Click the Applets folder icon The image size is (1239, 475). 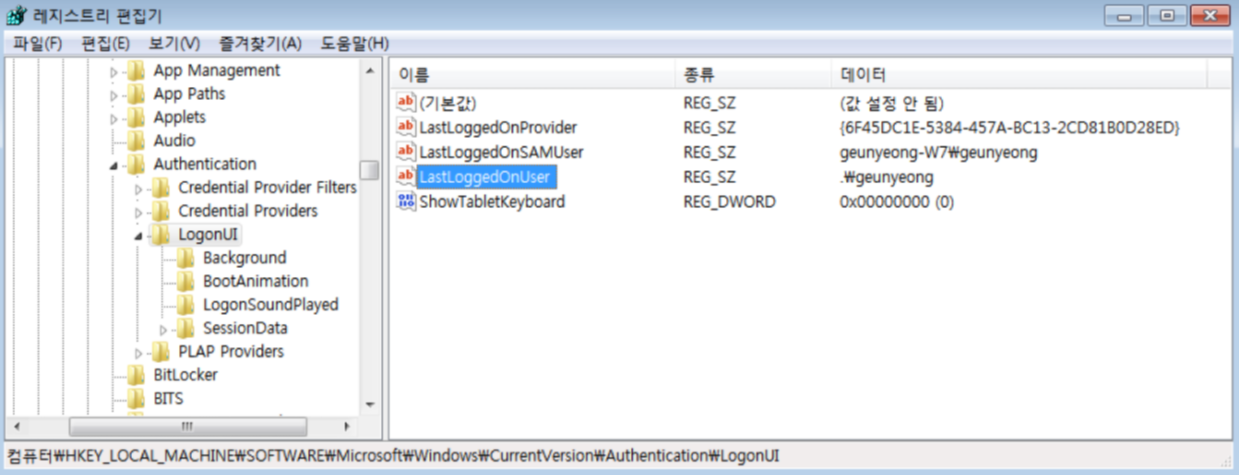pyautogui.click(x=136, y=117)
